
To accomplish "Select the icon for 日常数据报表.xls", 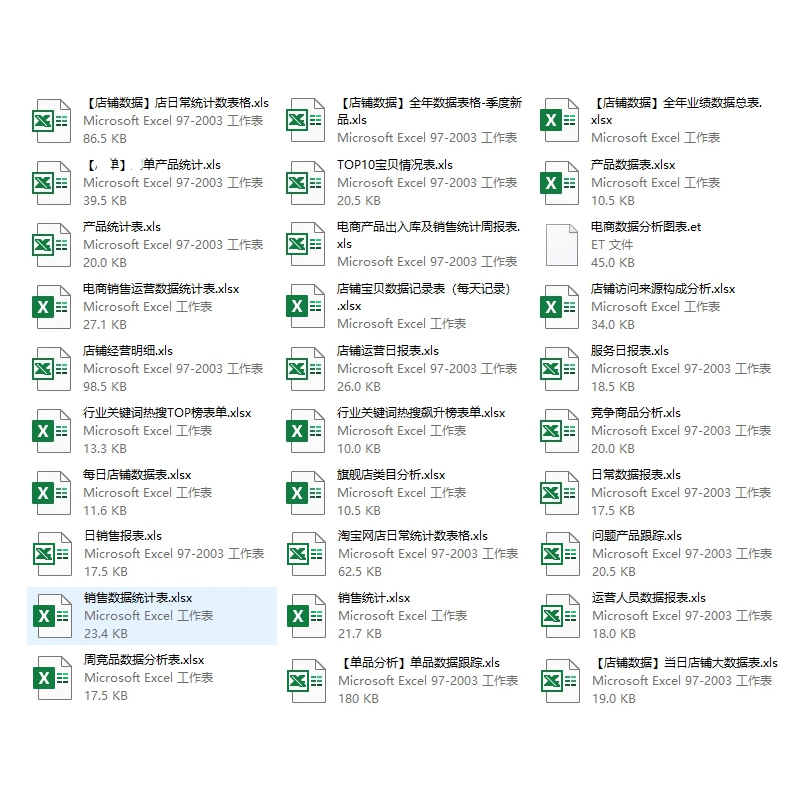I will click(x=560, y=493).
